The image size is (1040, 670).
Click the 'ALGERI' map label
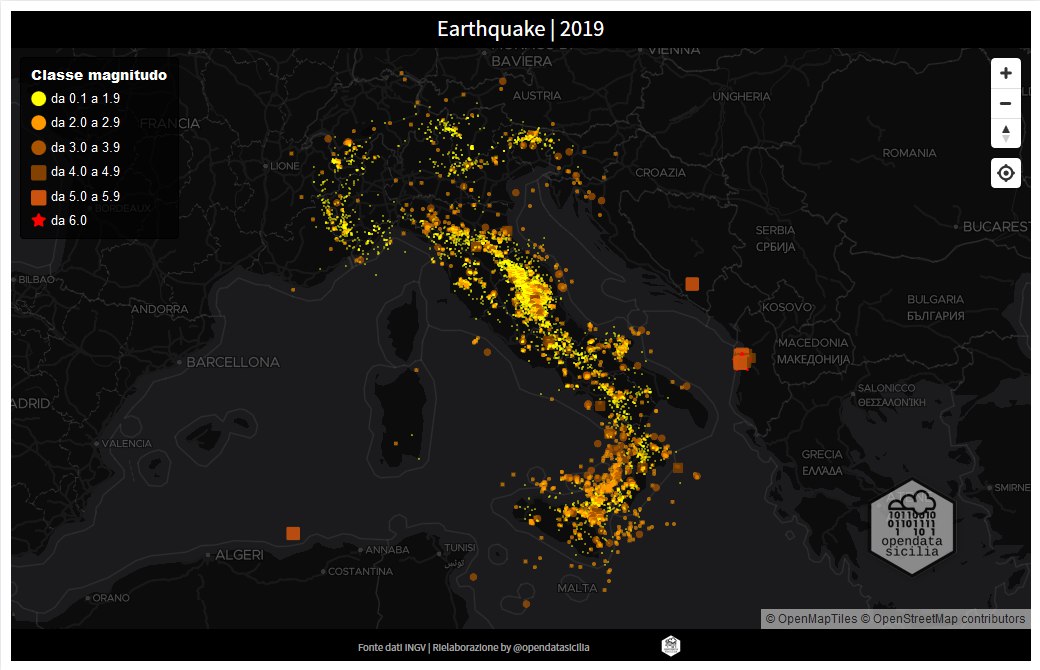pyautogui.click(x=239, y=555)
